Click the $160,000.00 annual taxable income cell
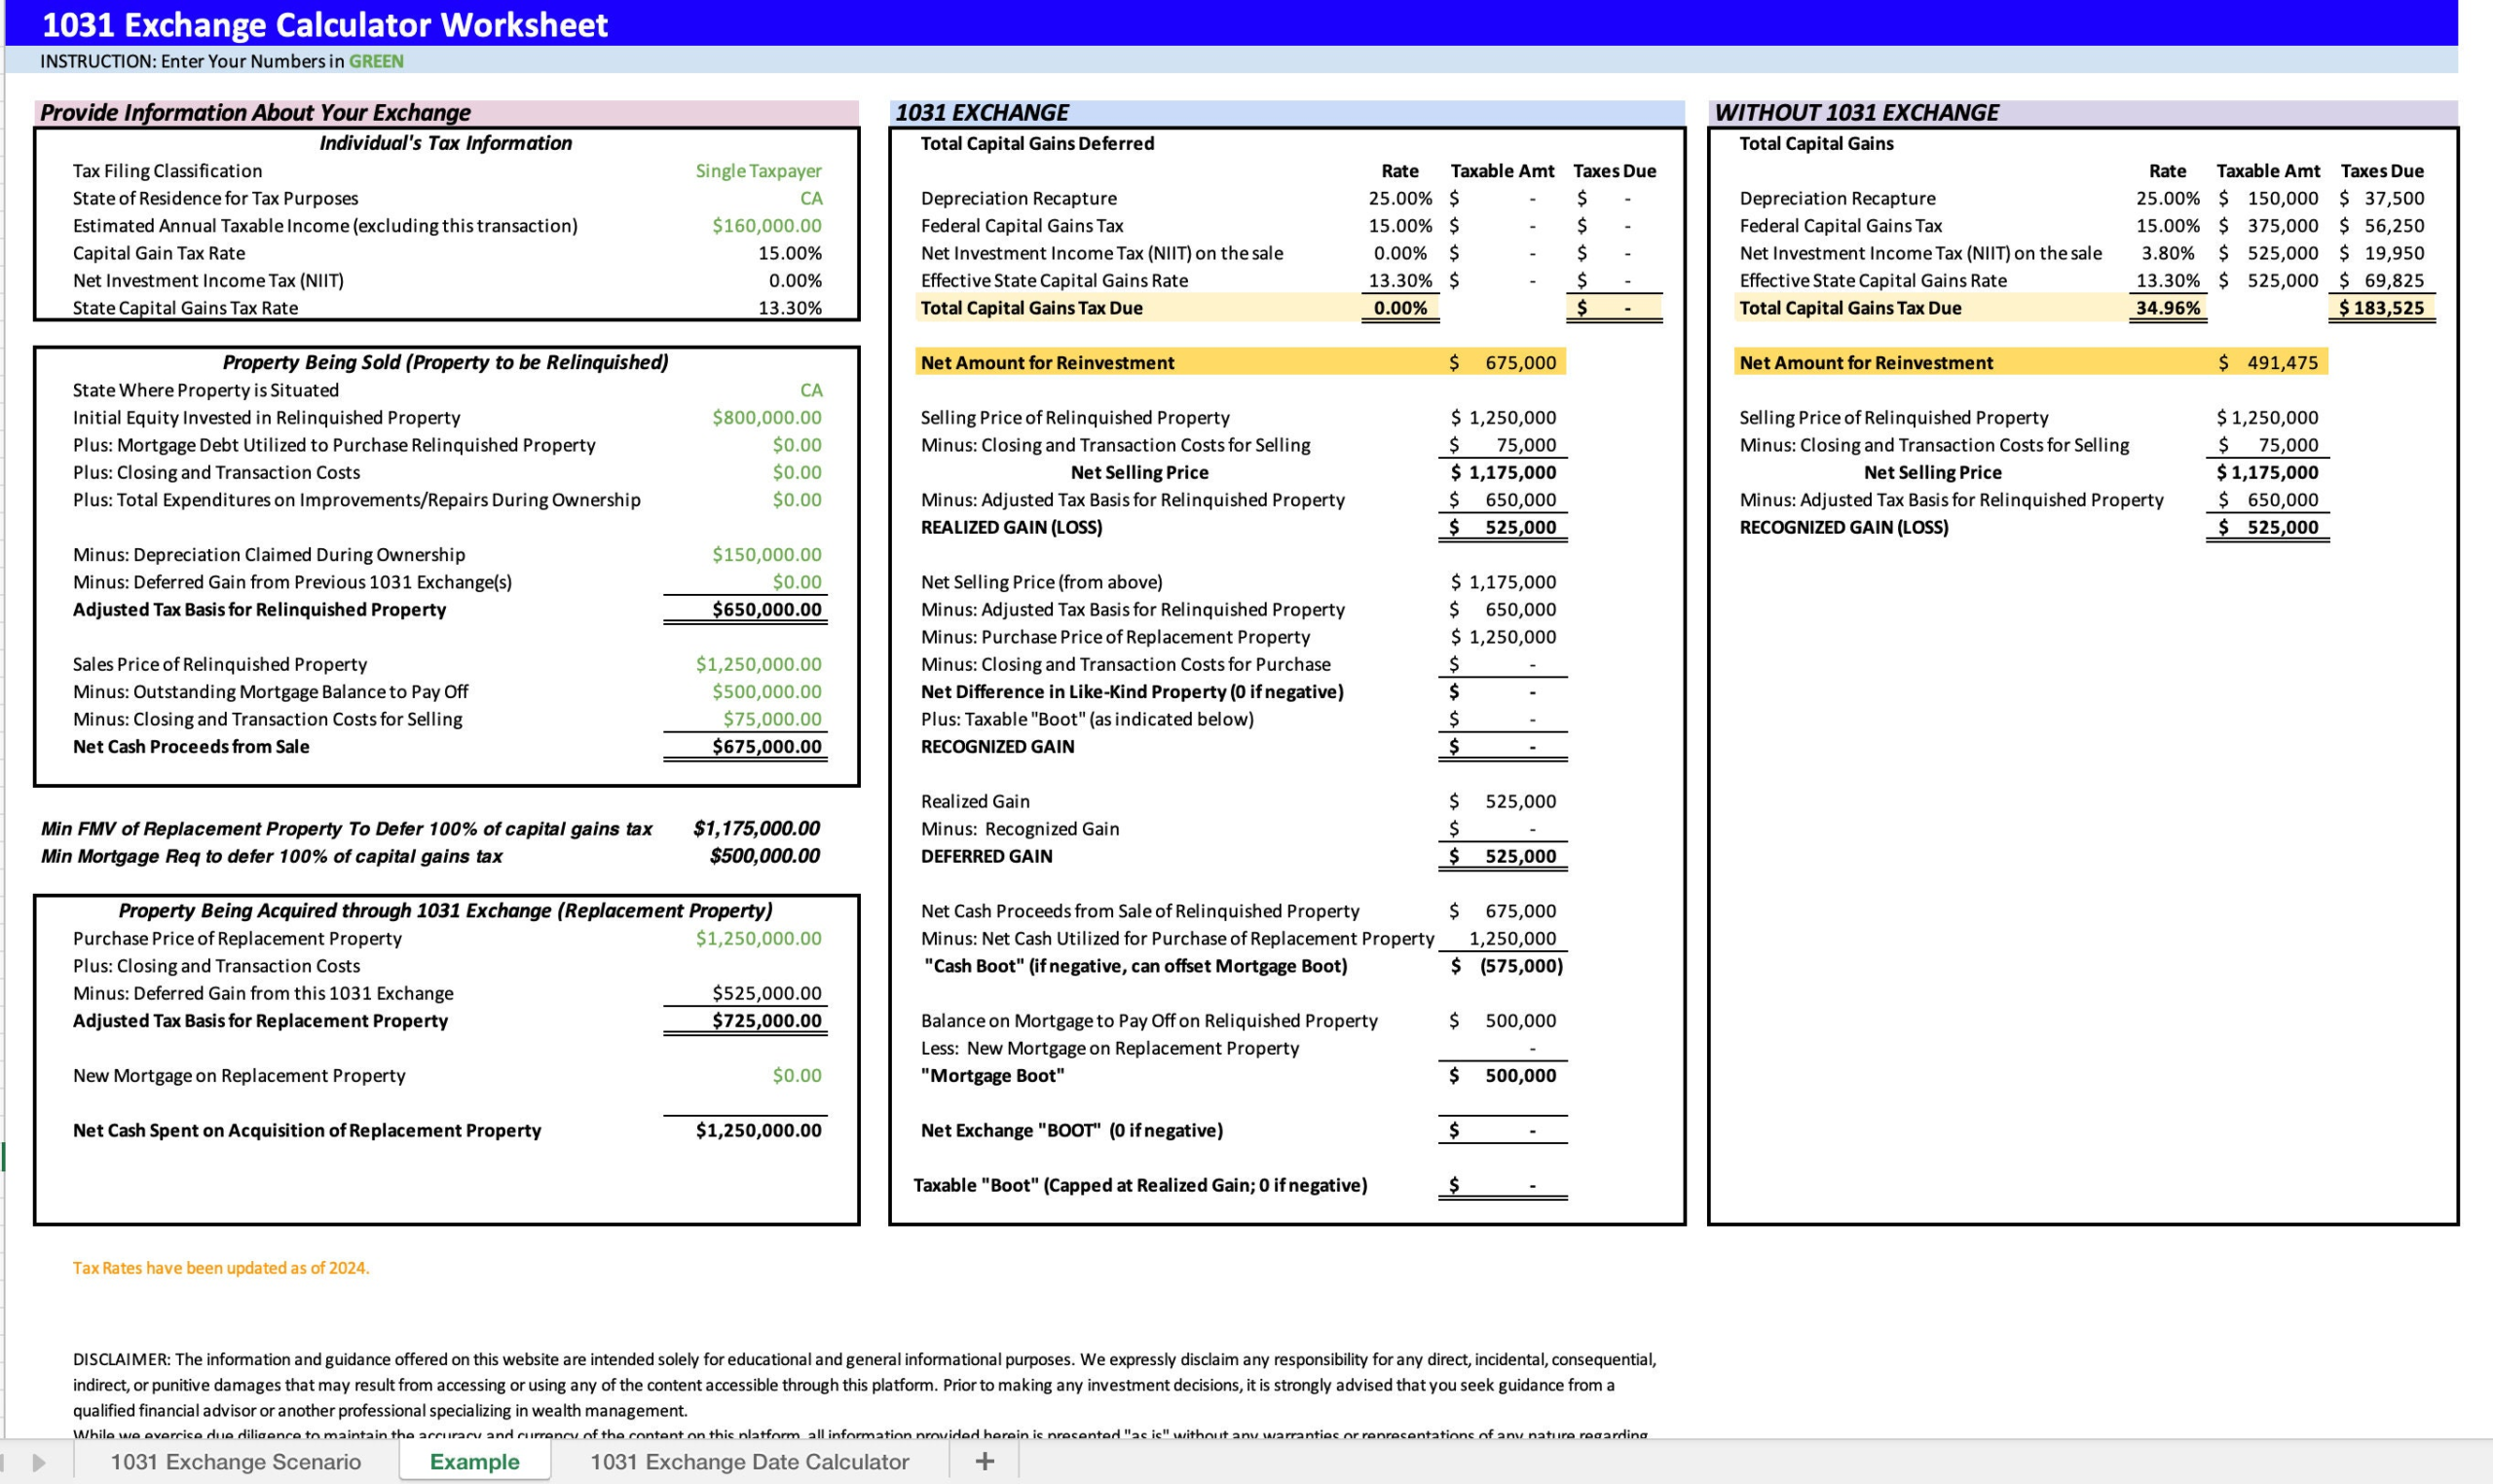 click(x=766, y=226)
